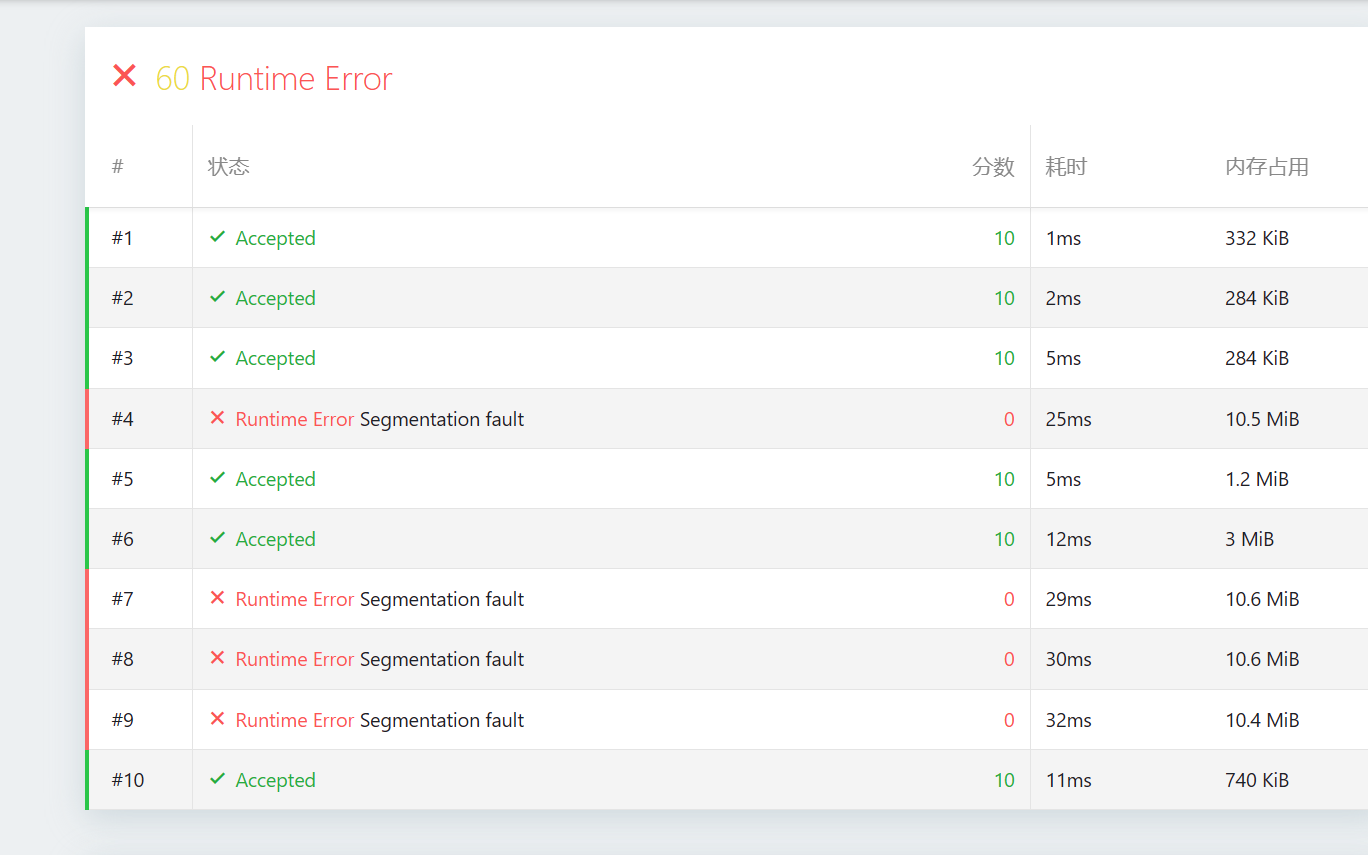Screen dimensions: 1368x855
Task: Click the Accepted status text in row #3
Action: (x=275, y=358)
